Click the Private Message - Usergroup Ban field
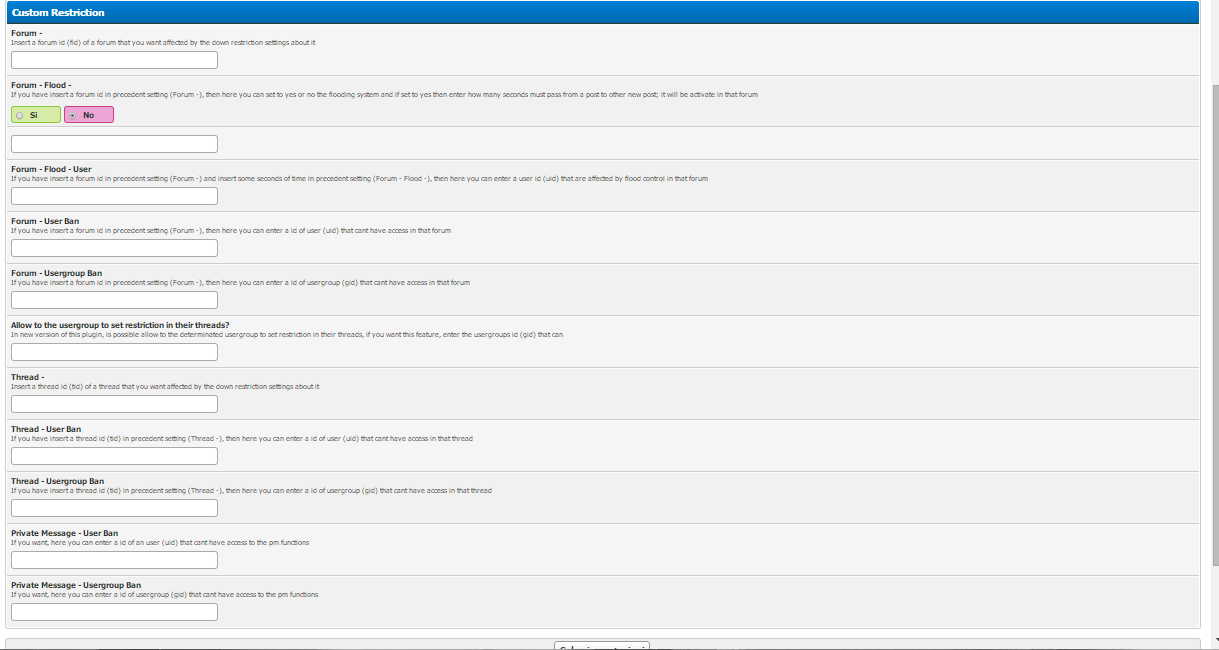Image resolution: width=1219 pixels, height=650 pixels. tap(114, 612)
